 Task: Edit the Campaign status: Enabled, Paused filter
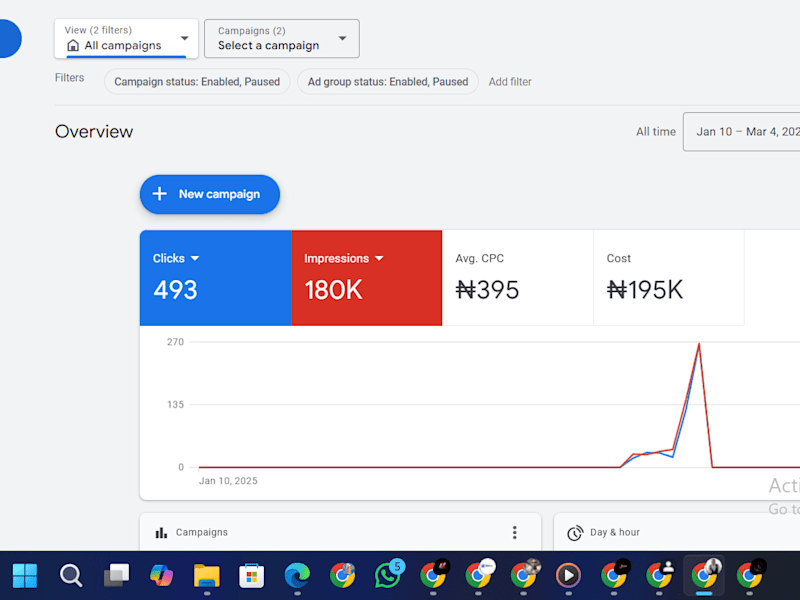pyautogui.click(x=197, y=82)
